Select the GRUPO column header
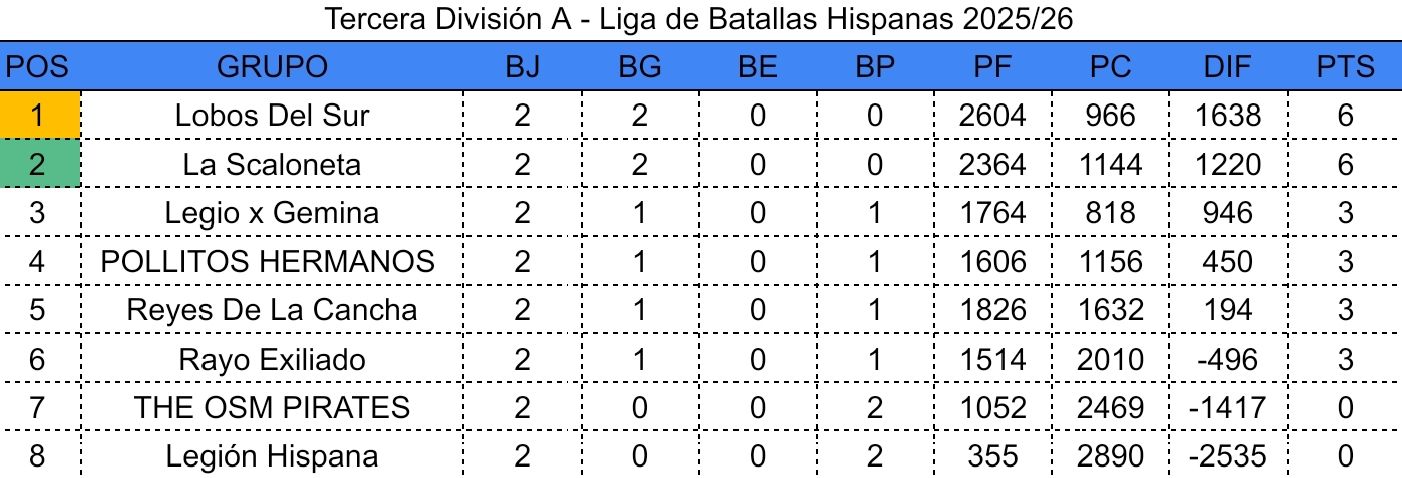1402x478 pixels. click(272, 66)
